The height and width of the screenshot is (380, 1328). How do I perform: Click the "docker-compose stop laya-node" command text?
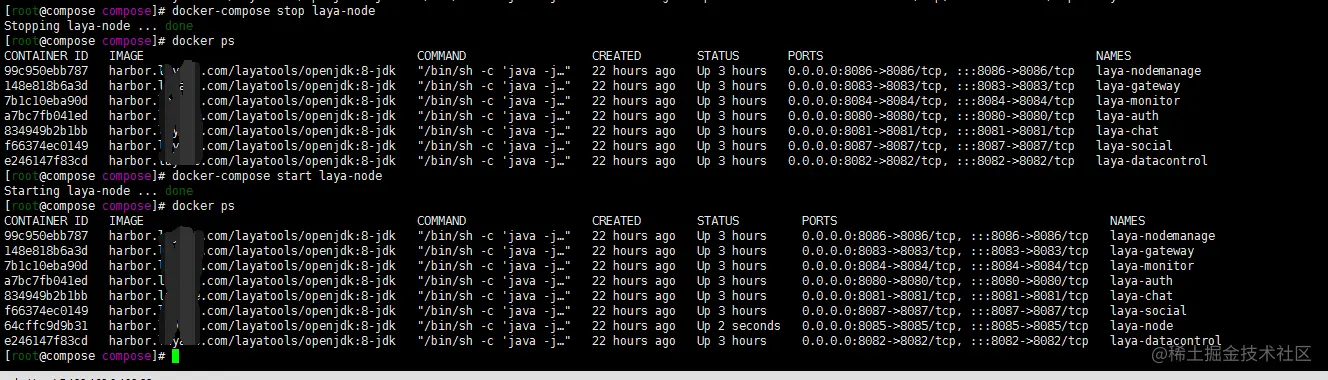pos(277,11)
